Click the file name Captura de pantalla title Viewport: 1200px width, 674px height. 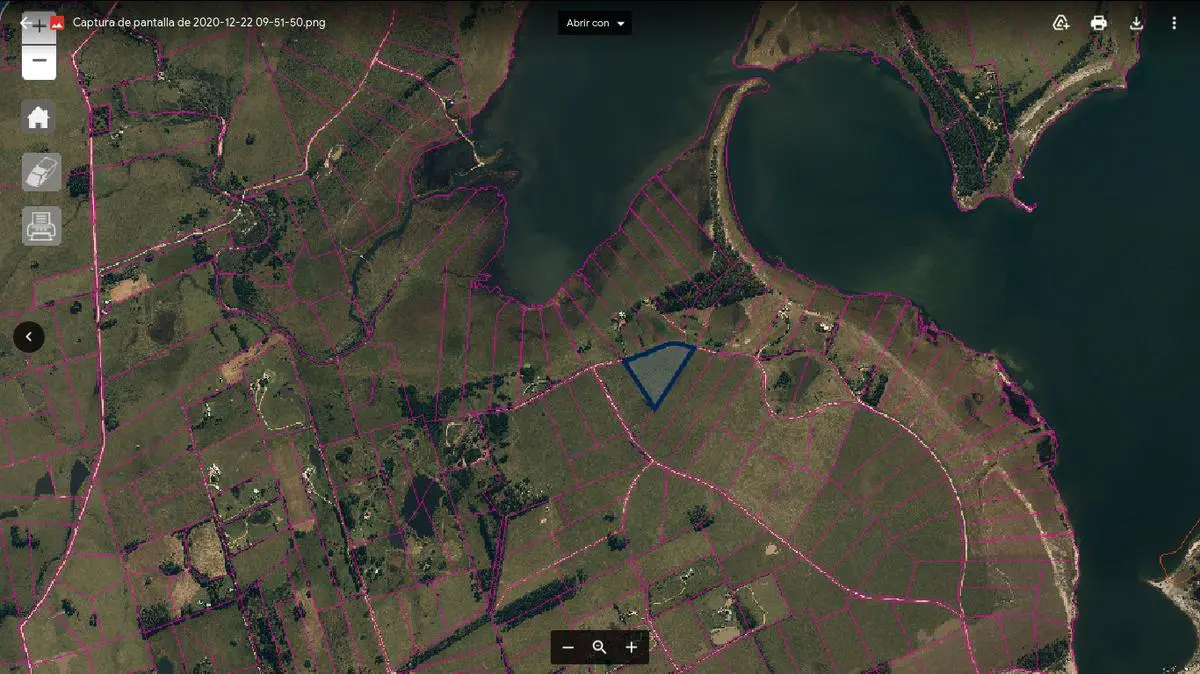coord(199,22)
